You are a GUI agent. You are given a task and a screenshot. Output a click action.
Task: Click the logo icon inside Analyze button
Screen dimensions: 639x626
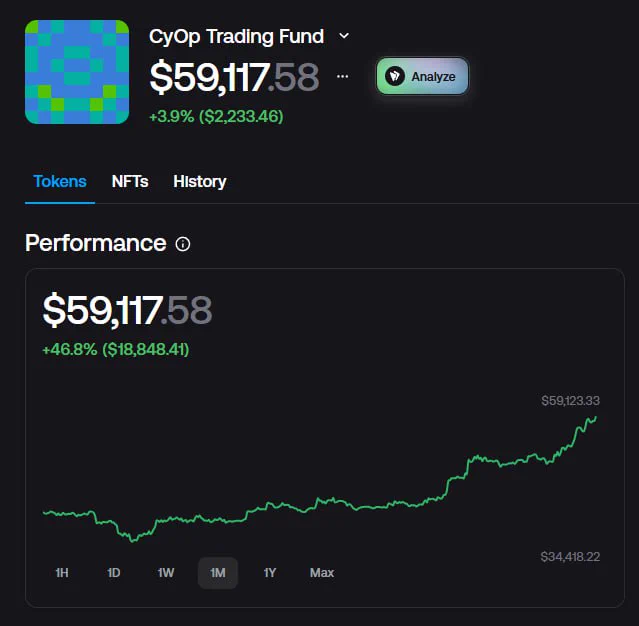coord(394,76)
